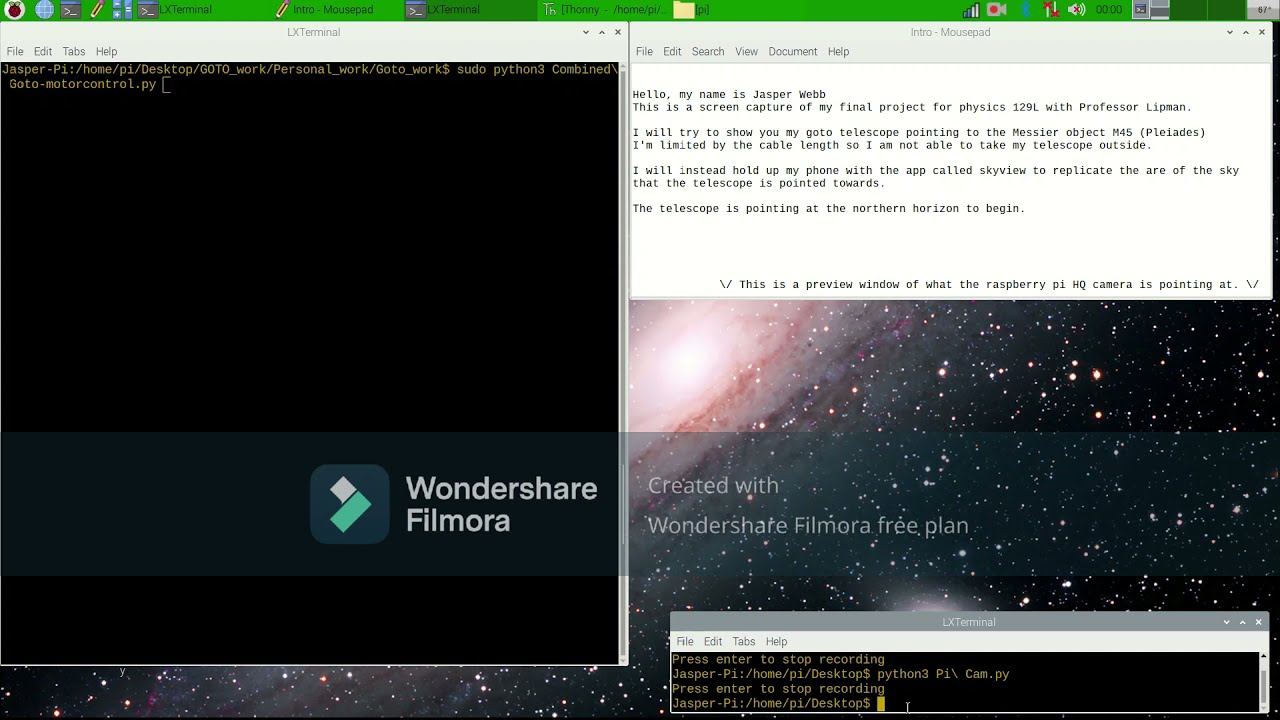Open Help menu in the Goto-motorcontrol terminal
Image resolution: width=1280 pixels, height=720 pixels.
point(106,51)
